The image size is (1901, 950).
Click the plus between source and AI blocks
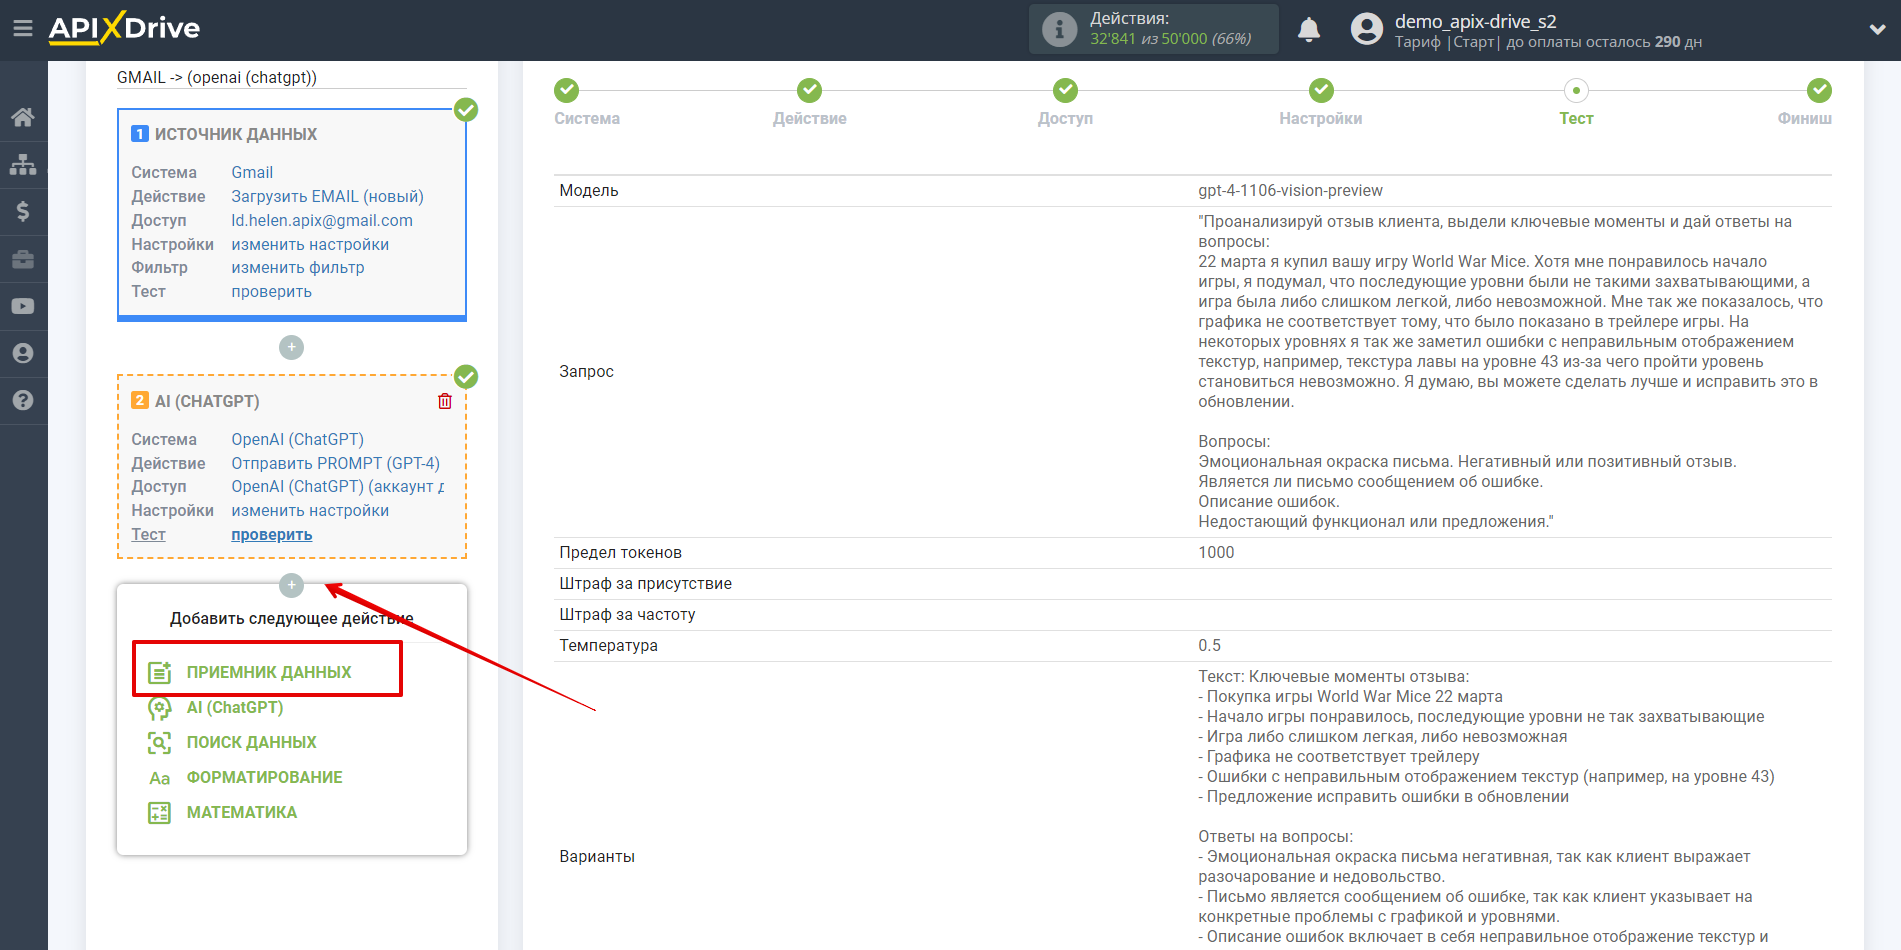click(291, 347)
